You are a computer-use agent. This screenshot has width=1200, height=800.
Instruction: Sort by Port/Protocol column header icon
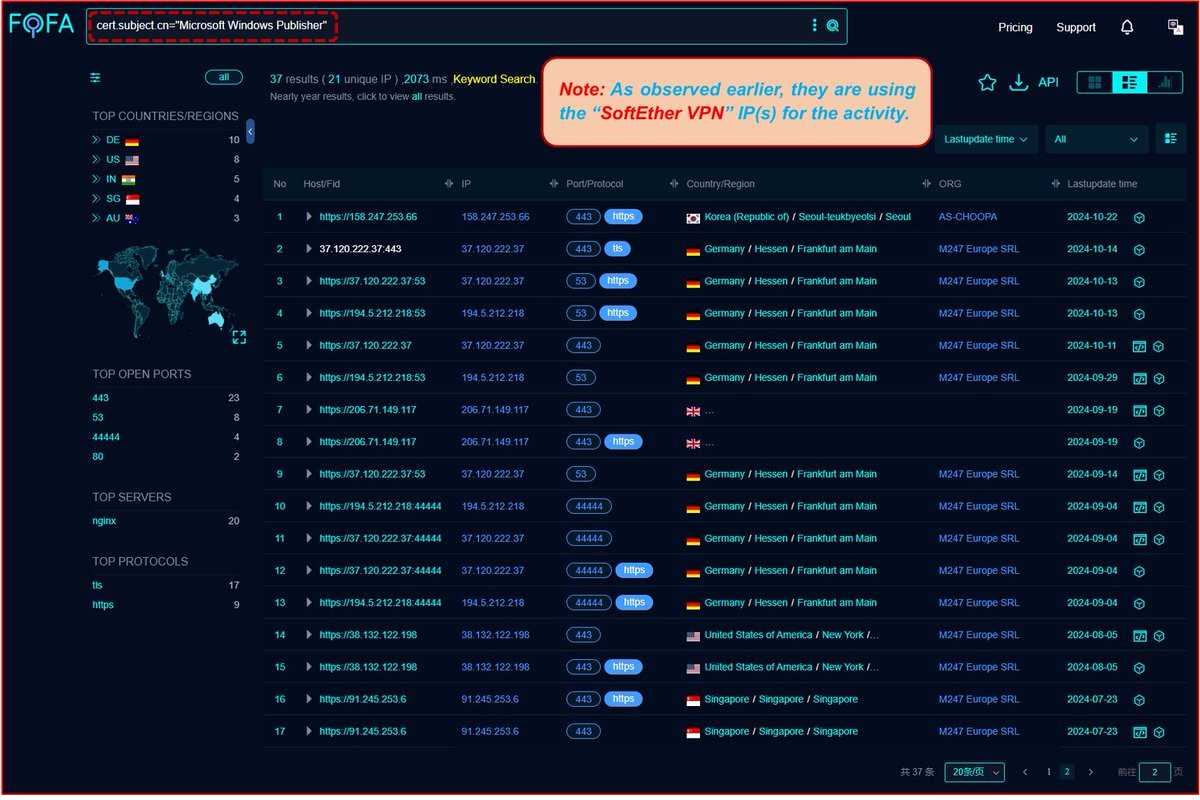(x=674, y=184)
